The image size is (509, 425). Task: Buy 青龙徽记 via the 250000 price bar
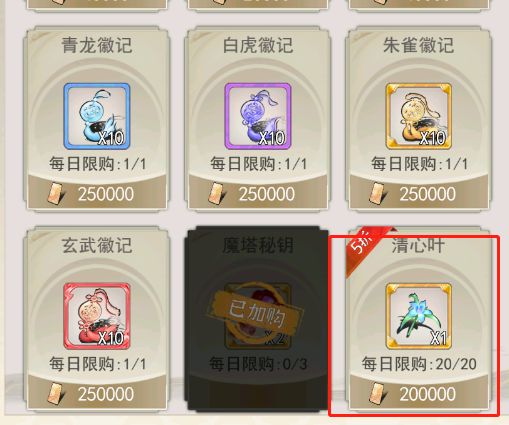[97, 193]
